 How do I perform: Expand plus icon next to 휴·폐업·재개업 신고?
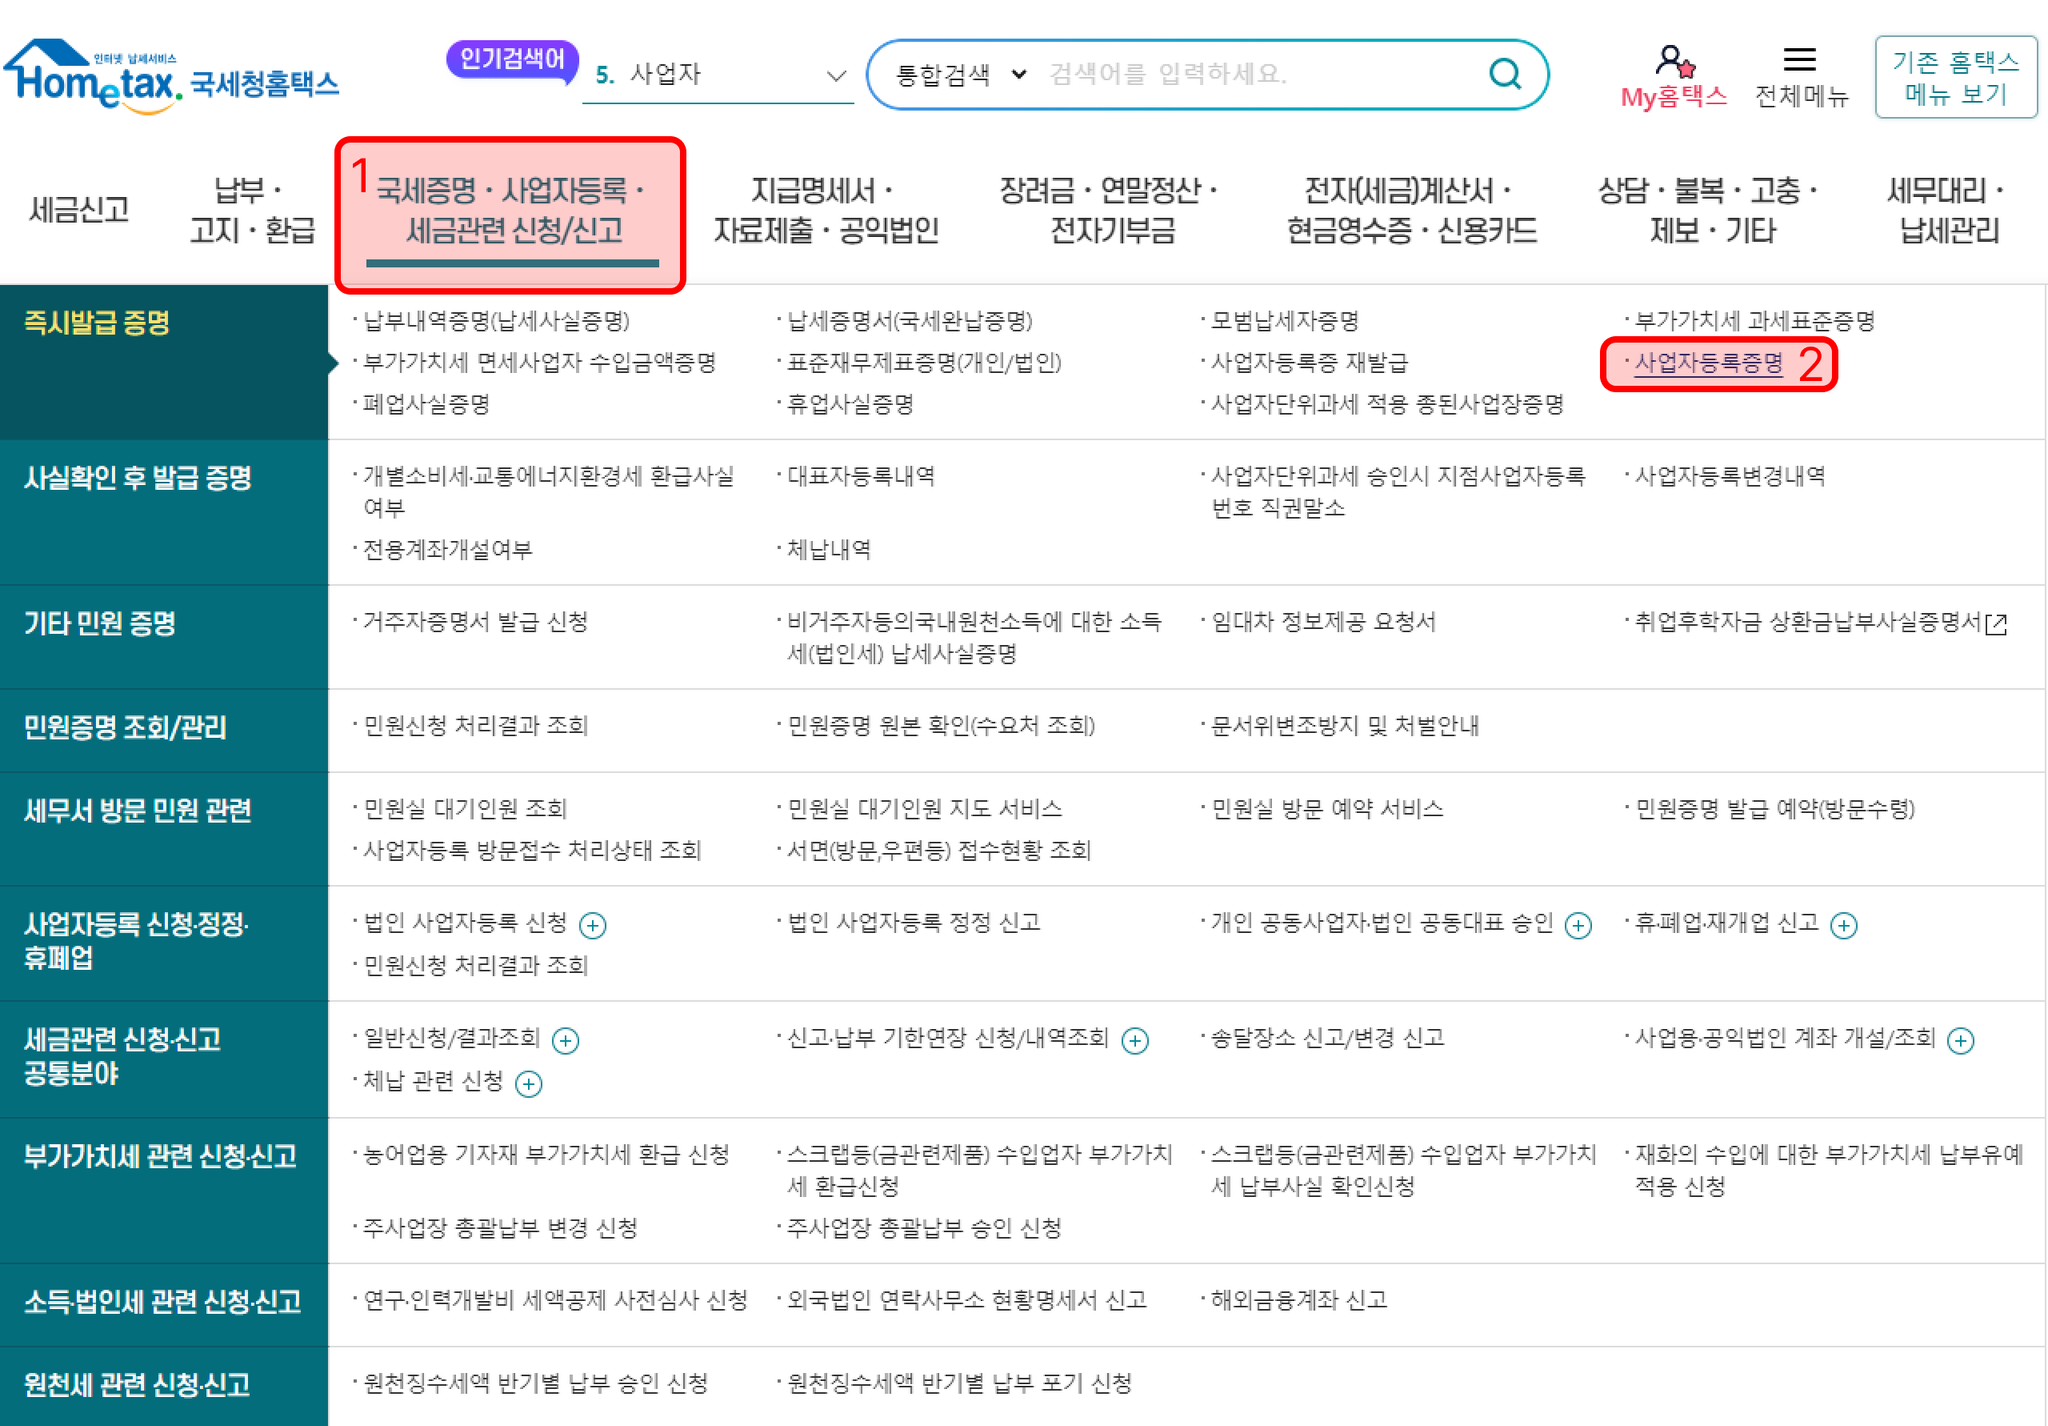pos(1843,925)
